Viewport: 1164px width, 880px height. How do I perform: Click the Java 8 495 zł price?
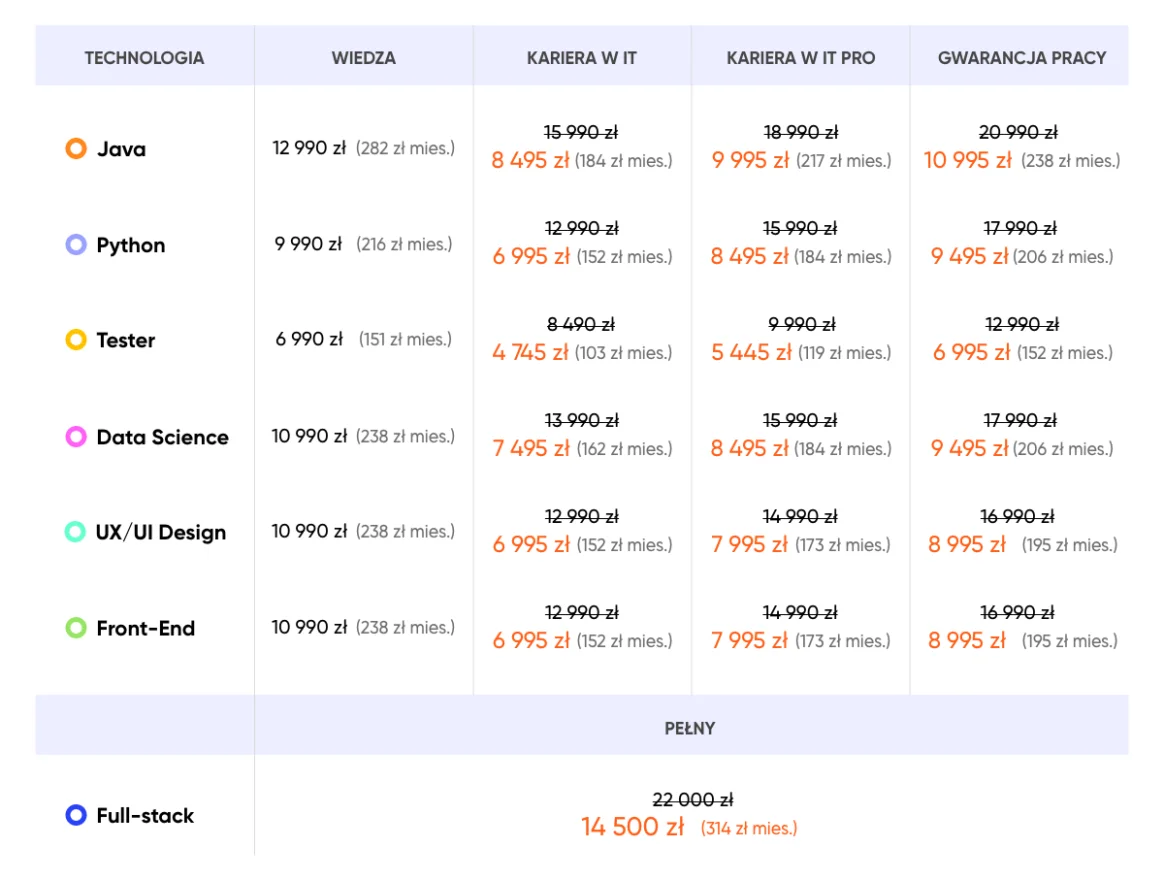(x=530, y=160)
